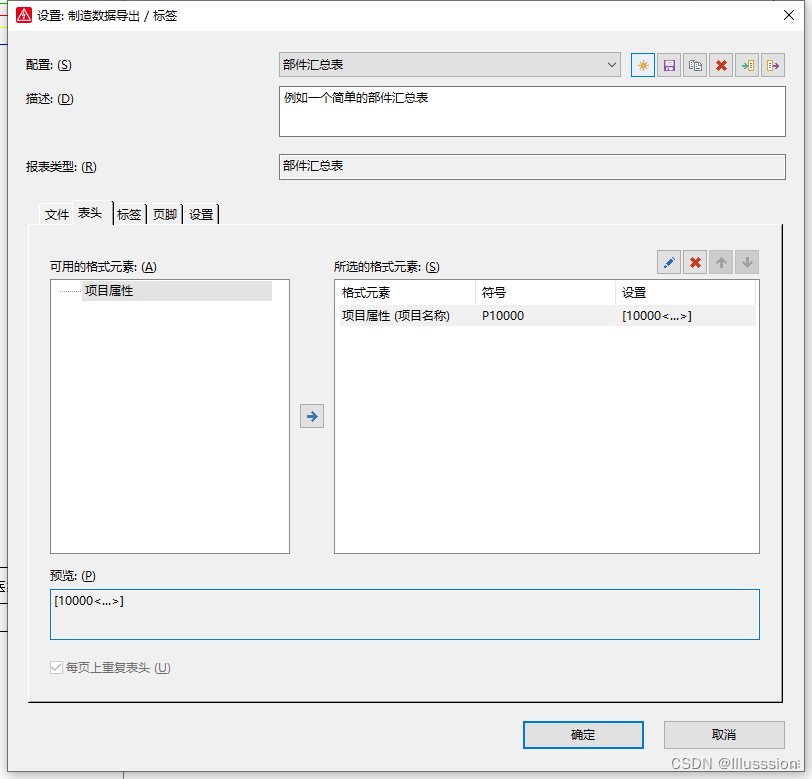
Task: Remove selected format element with red X
Action: 696,263
